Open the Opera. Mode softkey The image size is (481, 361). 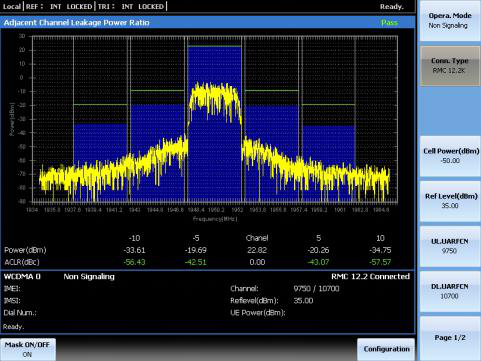tap(449, 21)
